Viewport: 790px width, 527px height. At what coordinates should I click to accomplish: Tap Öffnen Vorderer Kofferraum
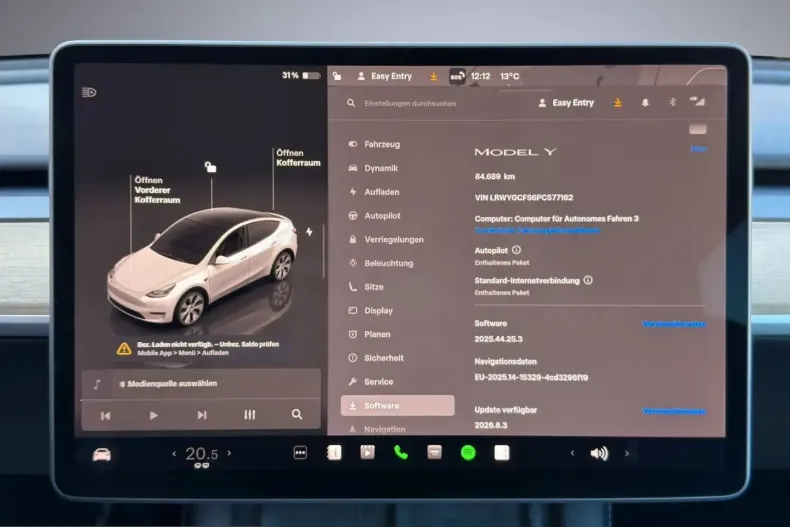point(157,190)
